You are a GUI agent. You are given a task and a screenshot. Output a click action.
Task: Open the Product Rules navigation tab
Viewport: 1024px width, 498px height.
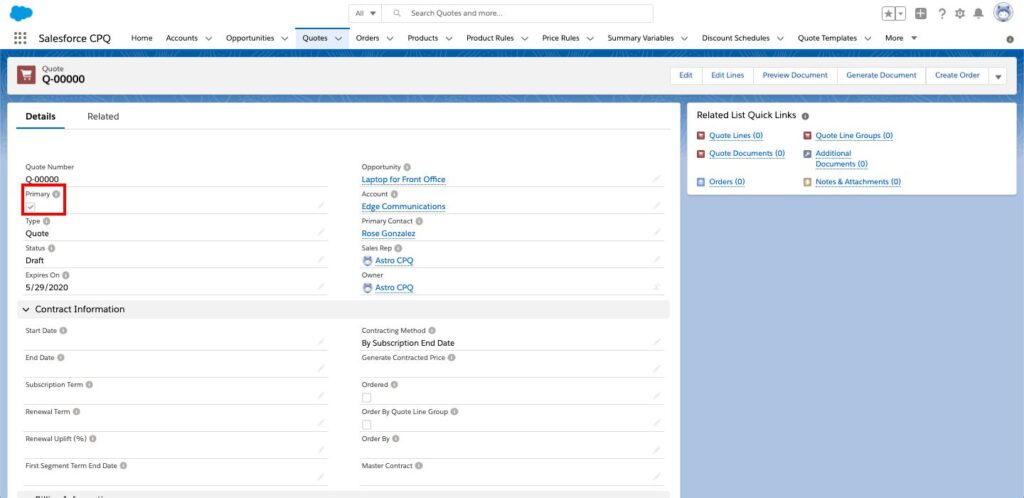click(x=490, y=38)
